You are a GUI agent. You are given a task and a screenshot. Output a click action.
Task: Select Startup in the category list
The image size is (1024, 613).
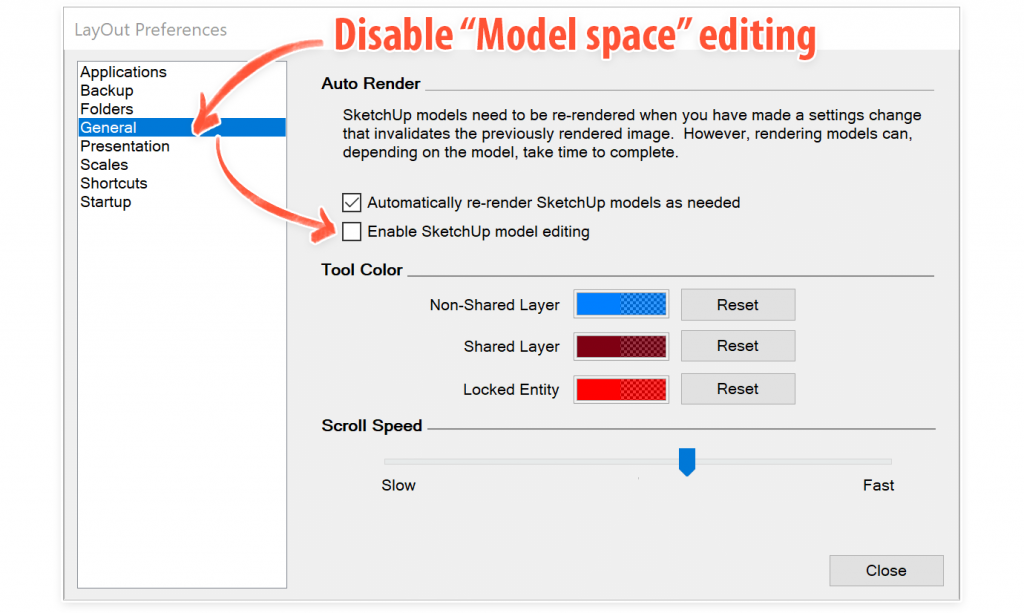(x=105, y=202)
